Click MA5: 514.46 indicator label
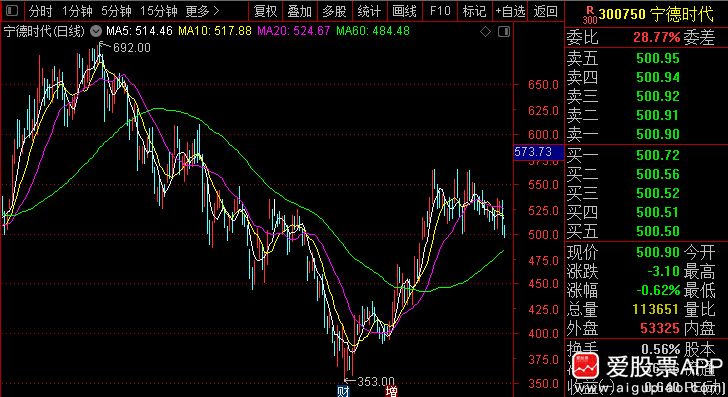 [x=139, y=32]
